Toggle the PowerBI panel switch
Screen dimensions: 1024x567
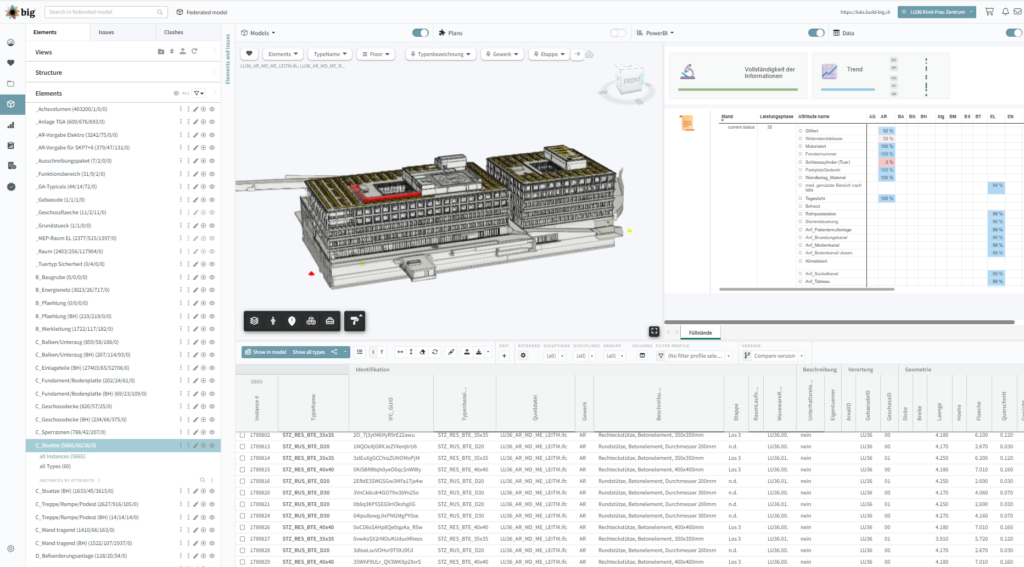816,32
